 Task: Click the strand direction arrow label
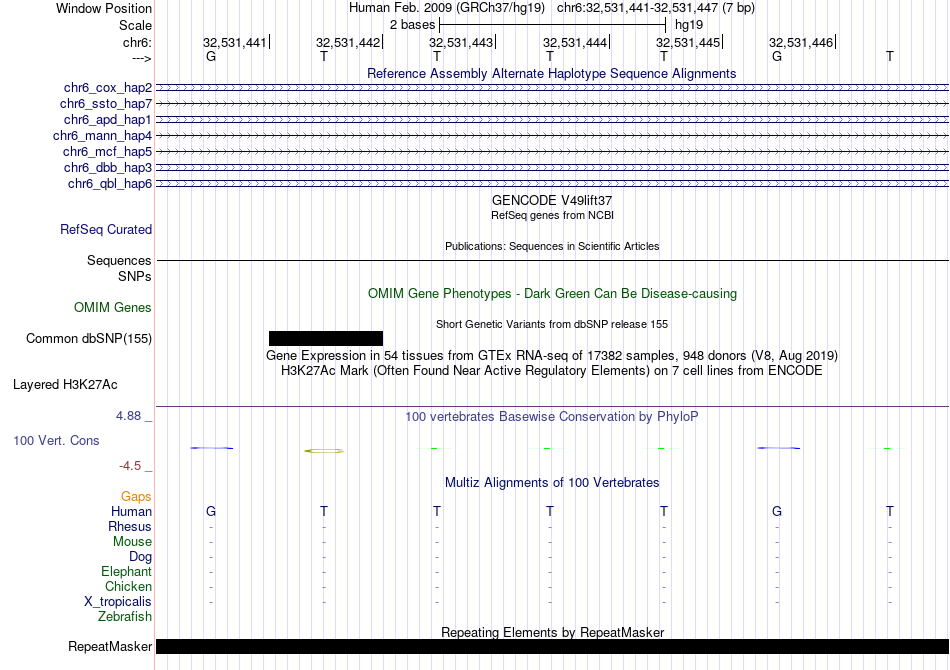[142, 59]
